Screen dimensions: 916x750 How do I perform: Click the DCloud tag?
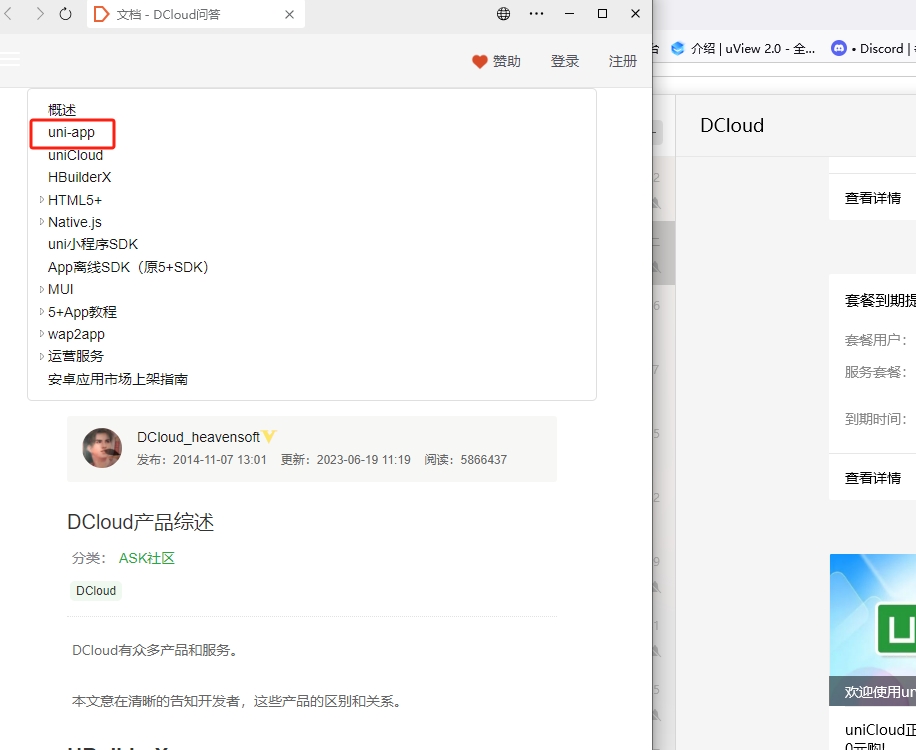[x=96, y=591]
